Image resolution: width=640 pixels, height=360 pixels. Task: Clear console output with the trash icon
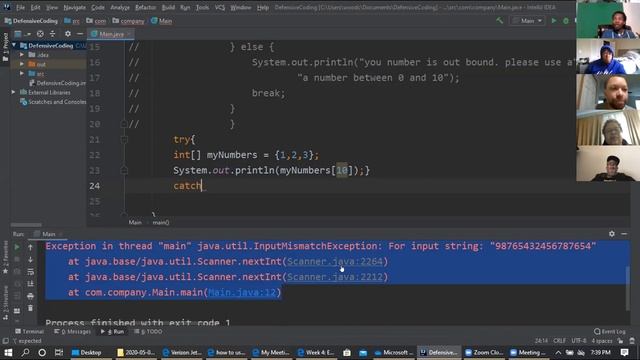coord(30,308)
